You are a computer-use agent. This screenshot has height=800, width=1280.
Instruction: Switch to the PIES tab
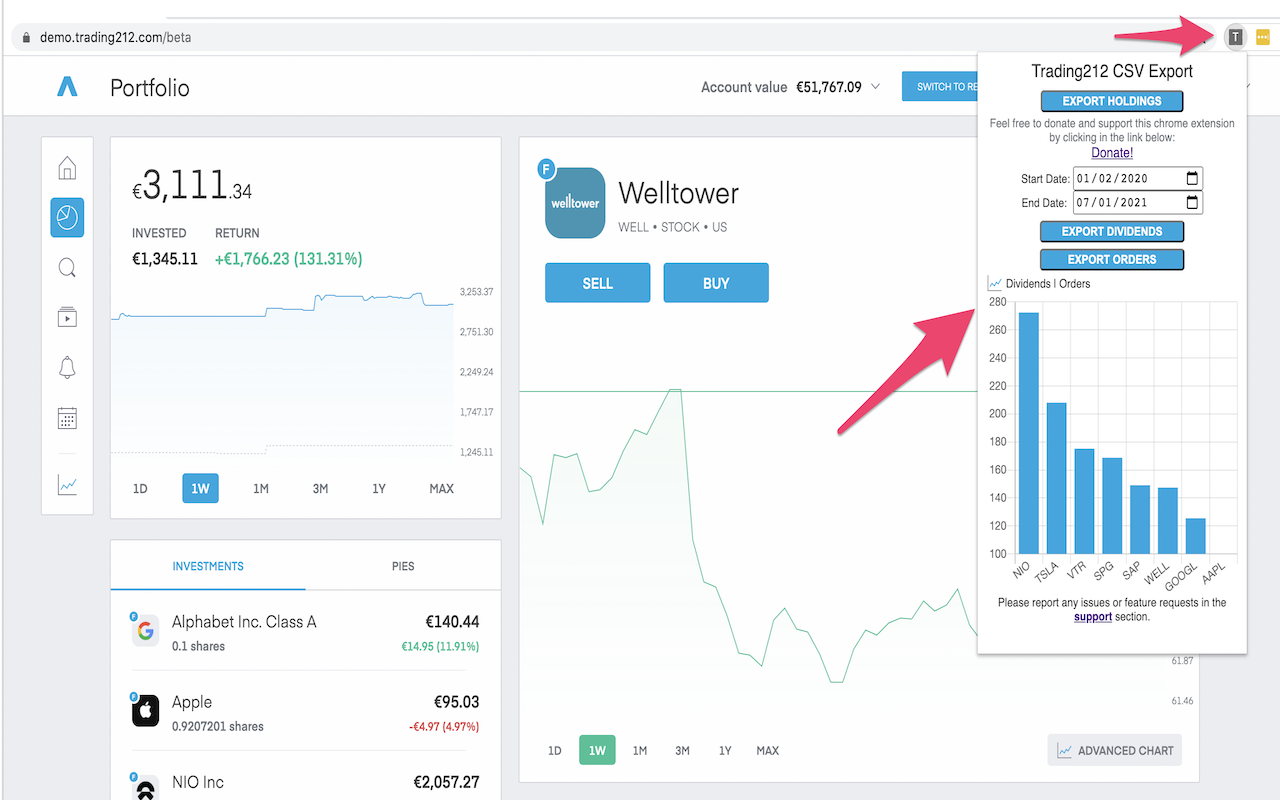coord(402,566)
